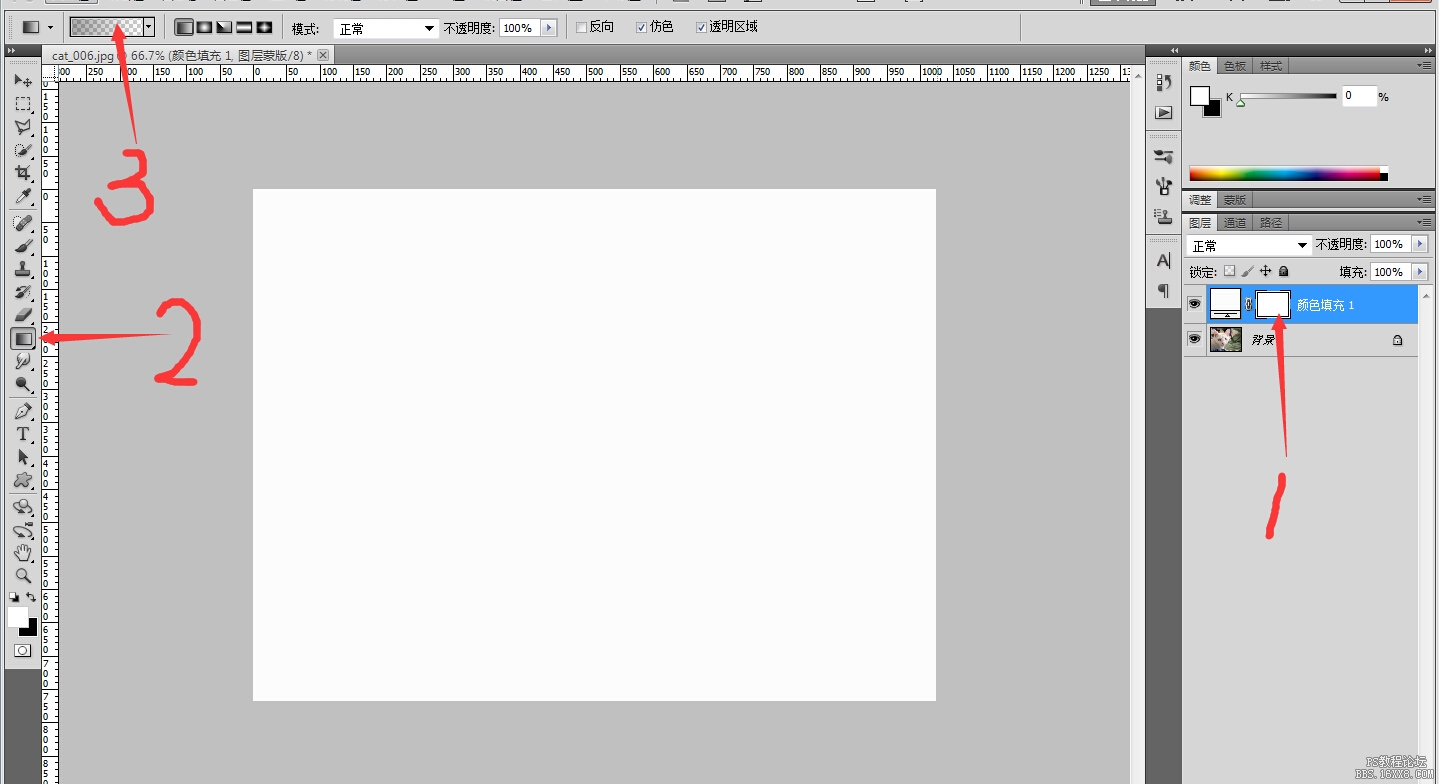
Task: Swap foreground and background colors
Action: click(31, 597)
